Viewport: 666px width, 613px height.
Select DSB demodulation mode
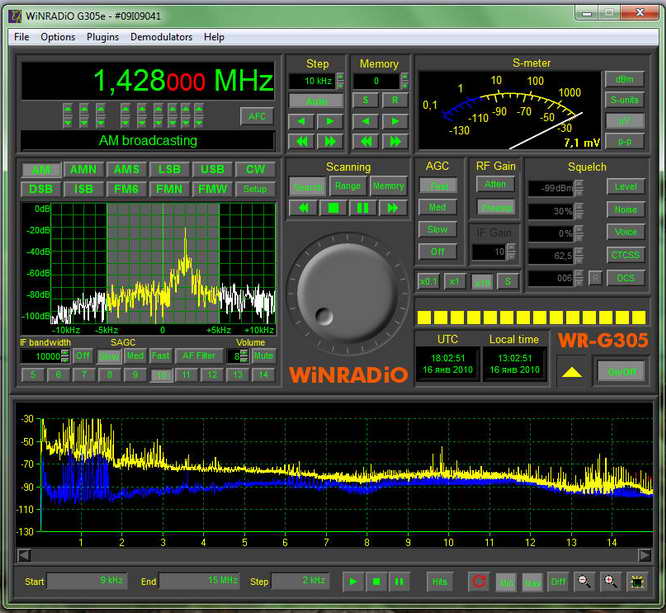click(41, 189)
